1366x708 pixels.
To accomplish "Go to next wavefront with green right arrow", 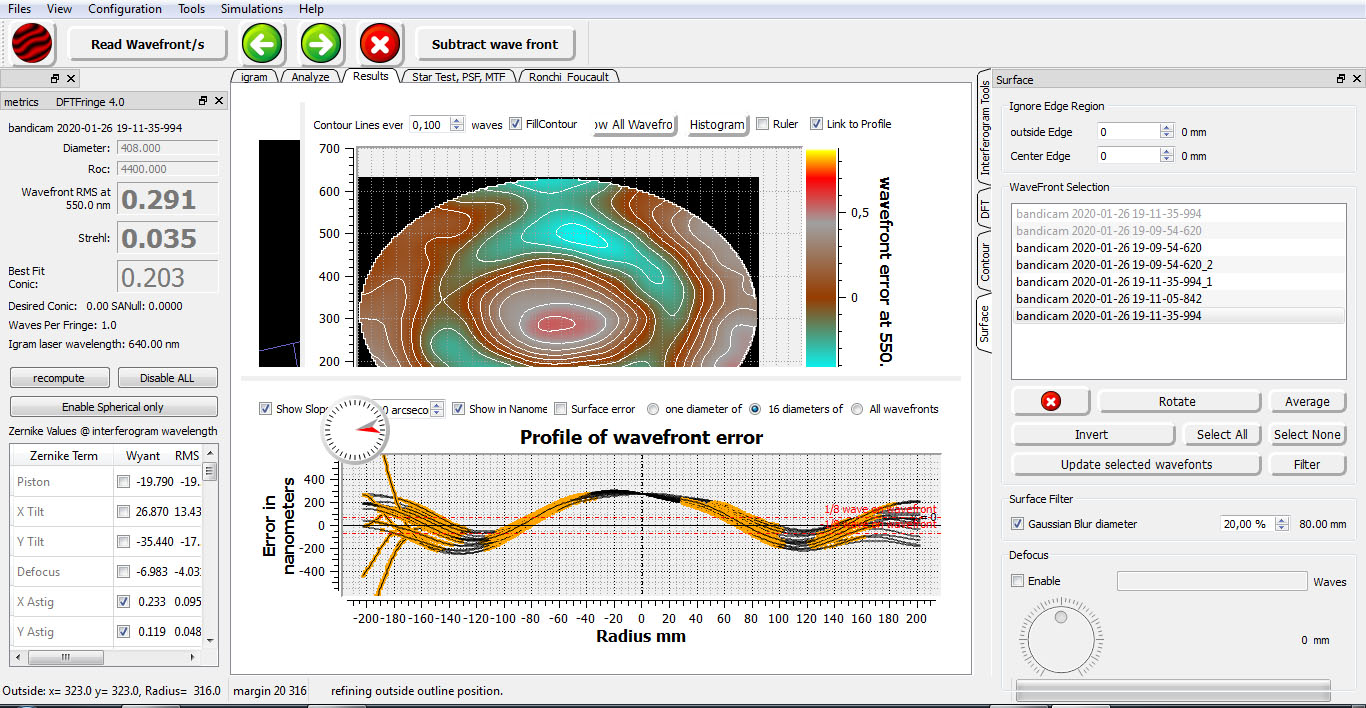I will coord(320,44).
